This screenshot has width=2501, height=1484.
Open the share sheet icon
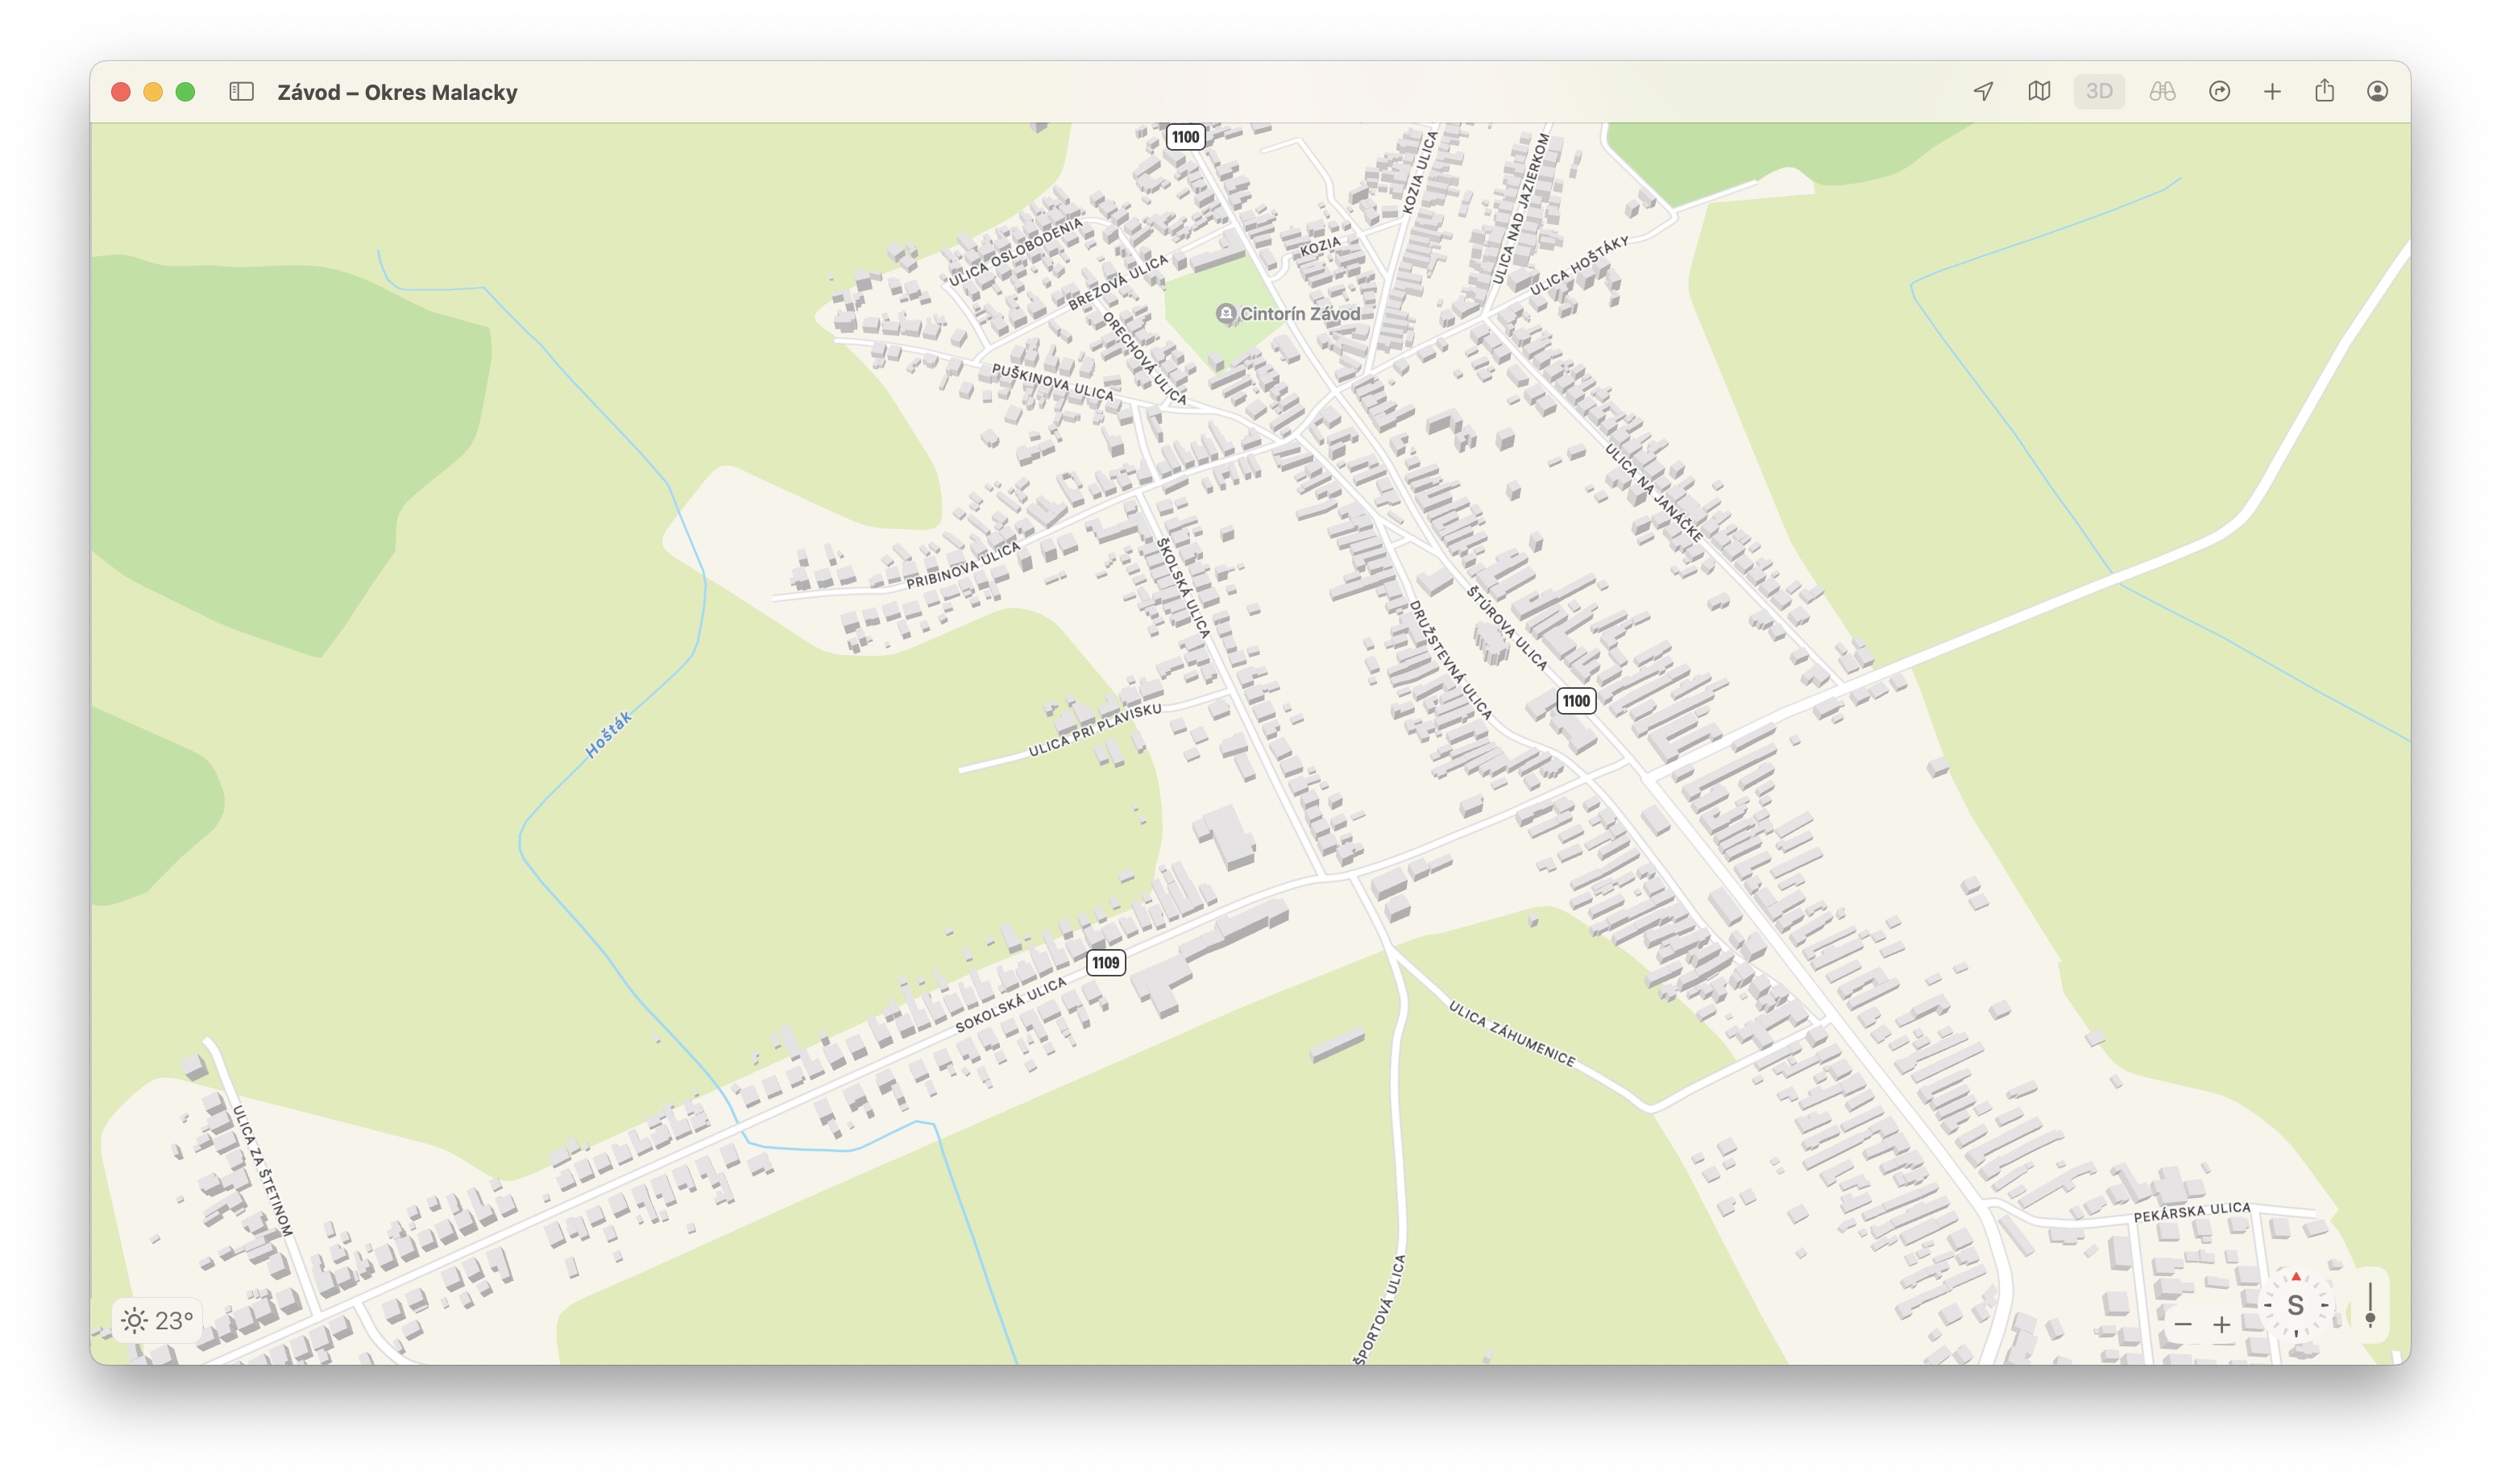2324,91
